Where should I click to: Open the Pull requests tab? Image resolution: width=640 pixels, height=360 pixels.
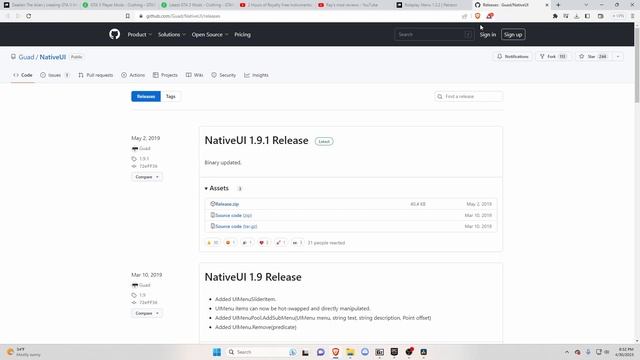point(96,75)
